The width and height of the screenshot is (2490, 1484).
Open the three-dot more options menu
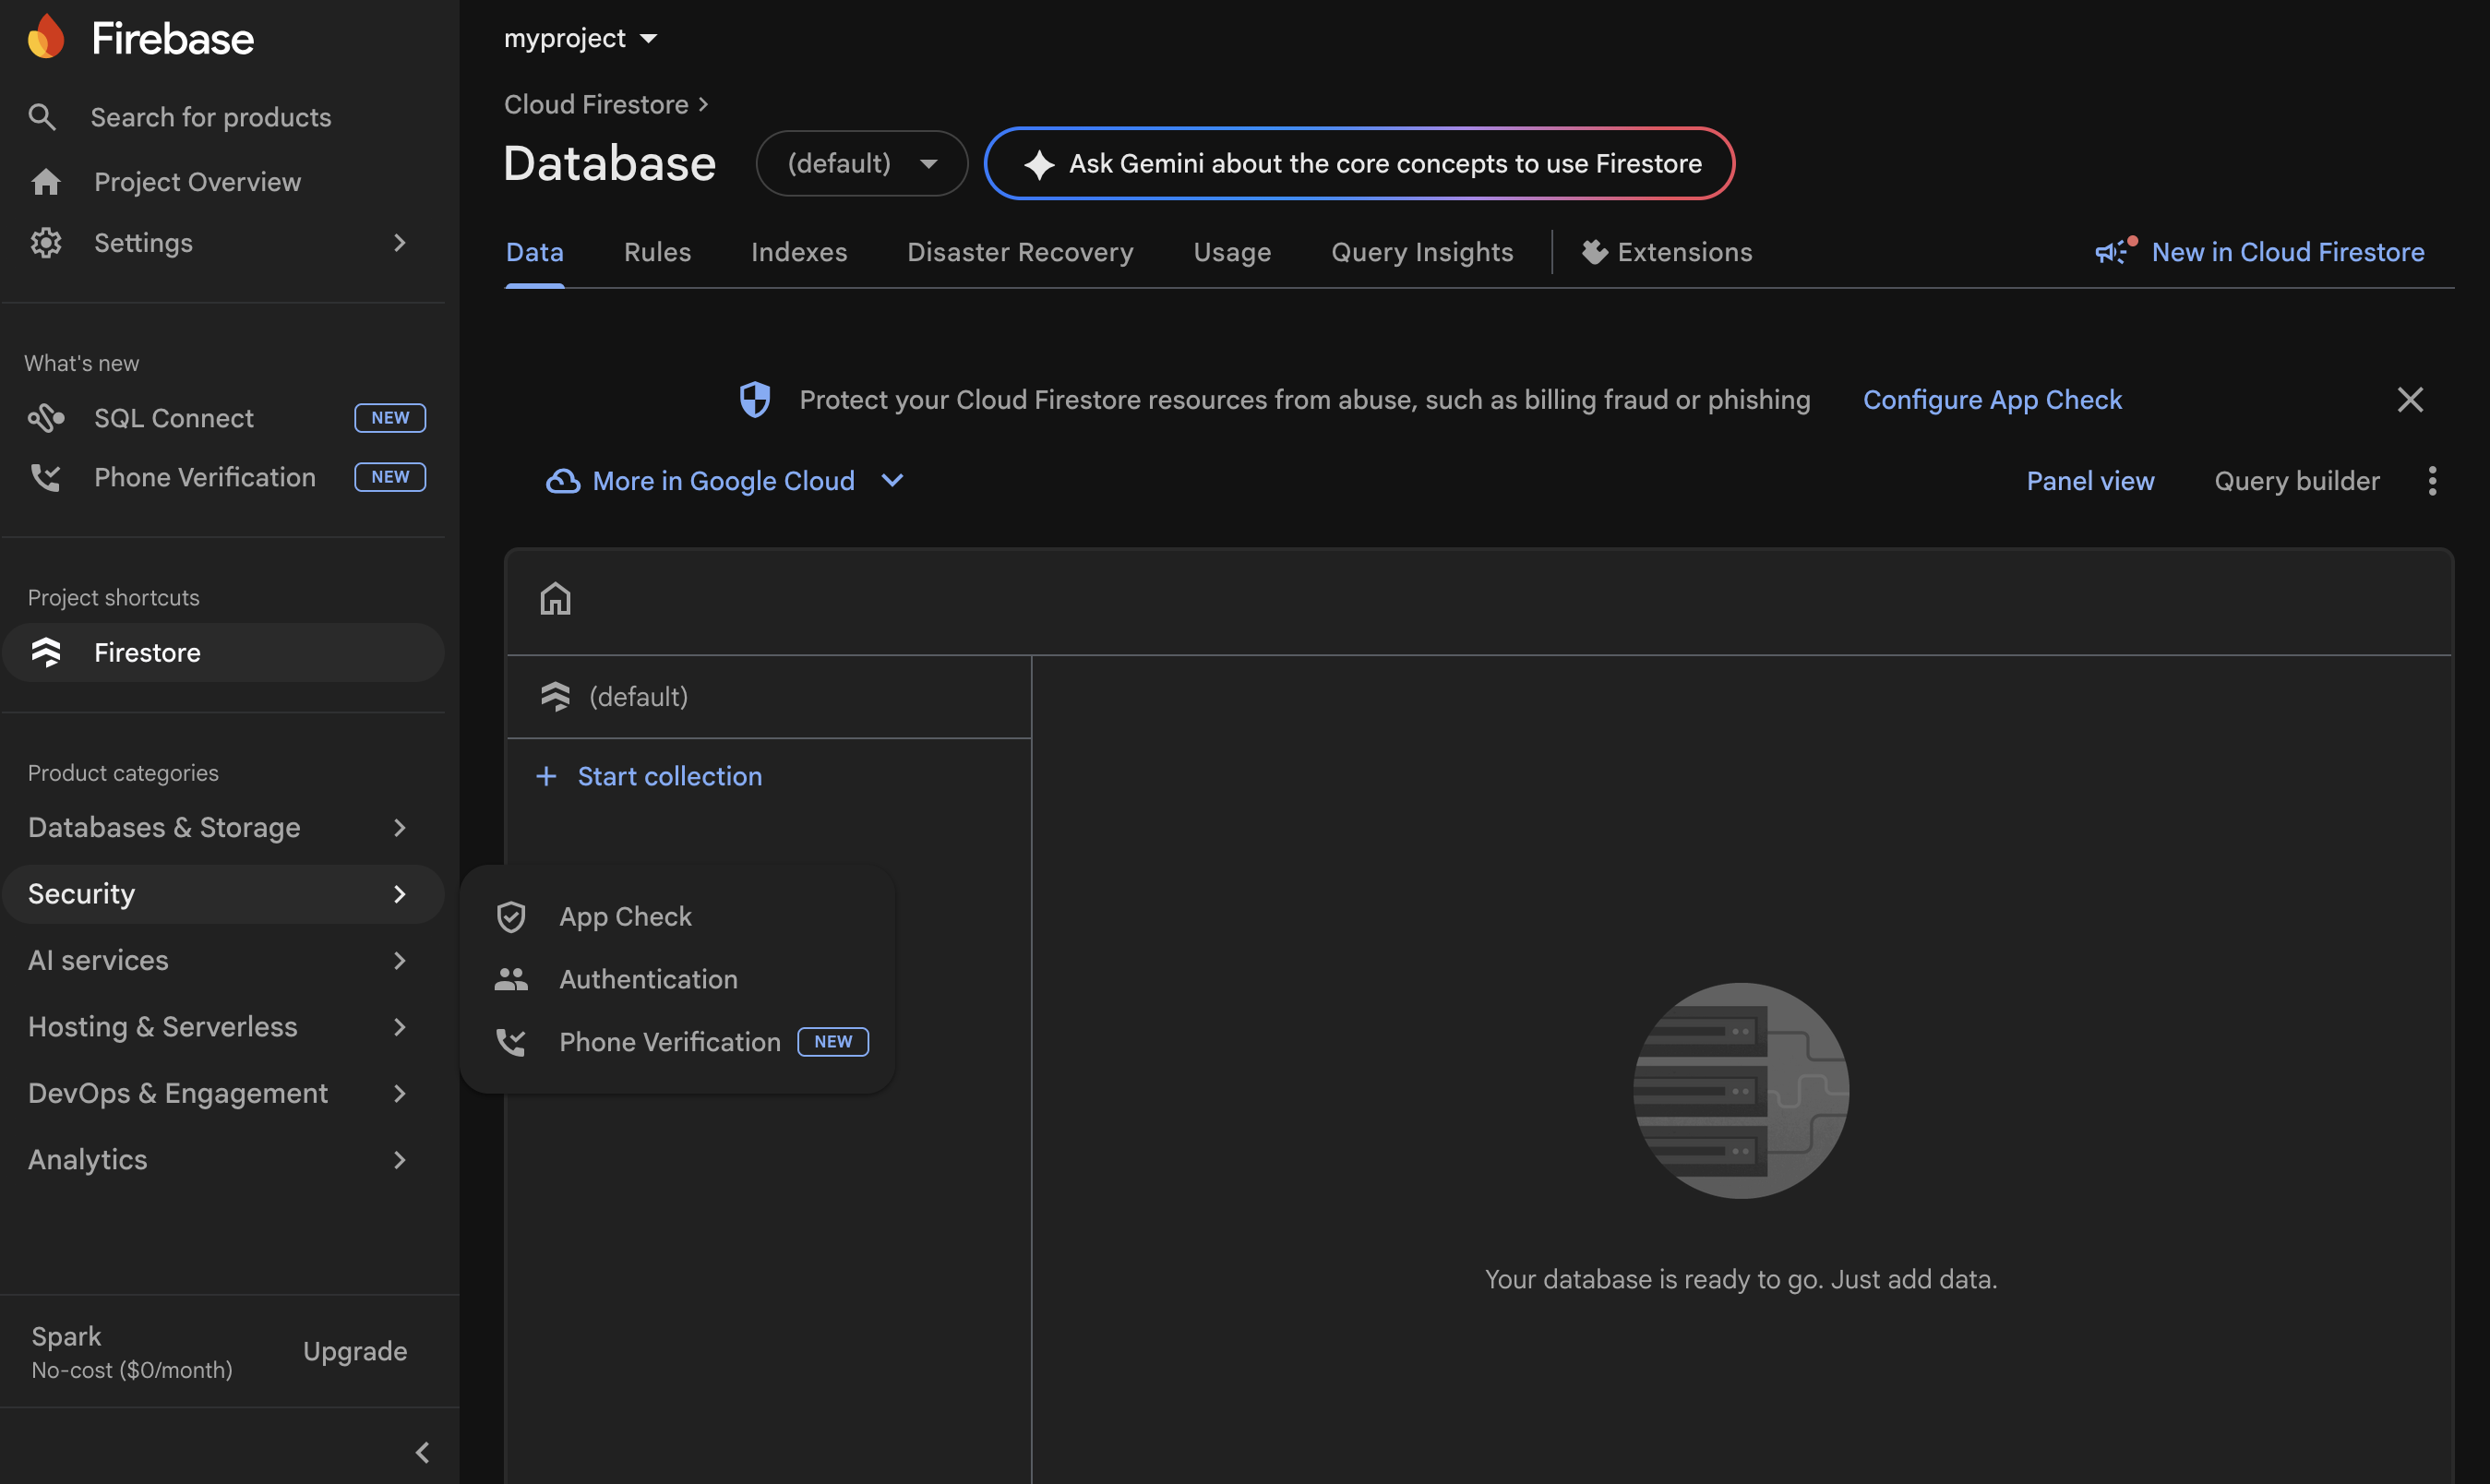tap(2432, 481)
